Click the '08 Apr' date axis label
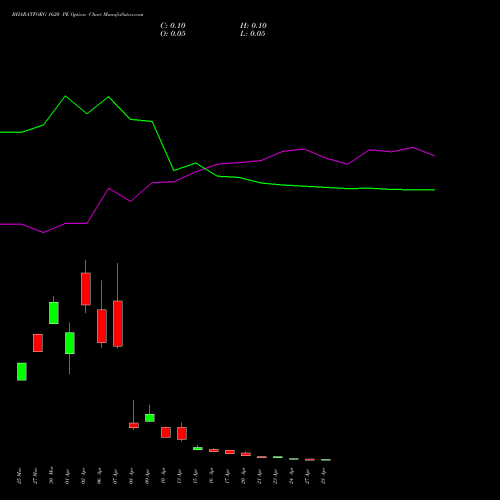Screen dimensions: 500x500 pyautogui.click(x=131, y=476)
